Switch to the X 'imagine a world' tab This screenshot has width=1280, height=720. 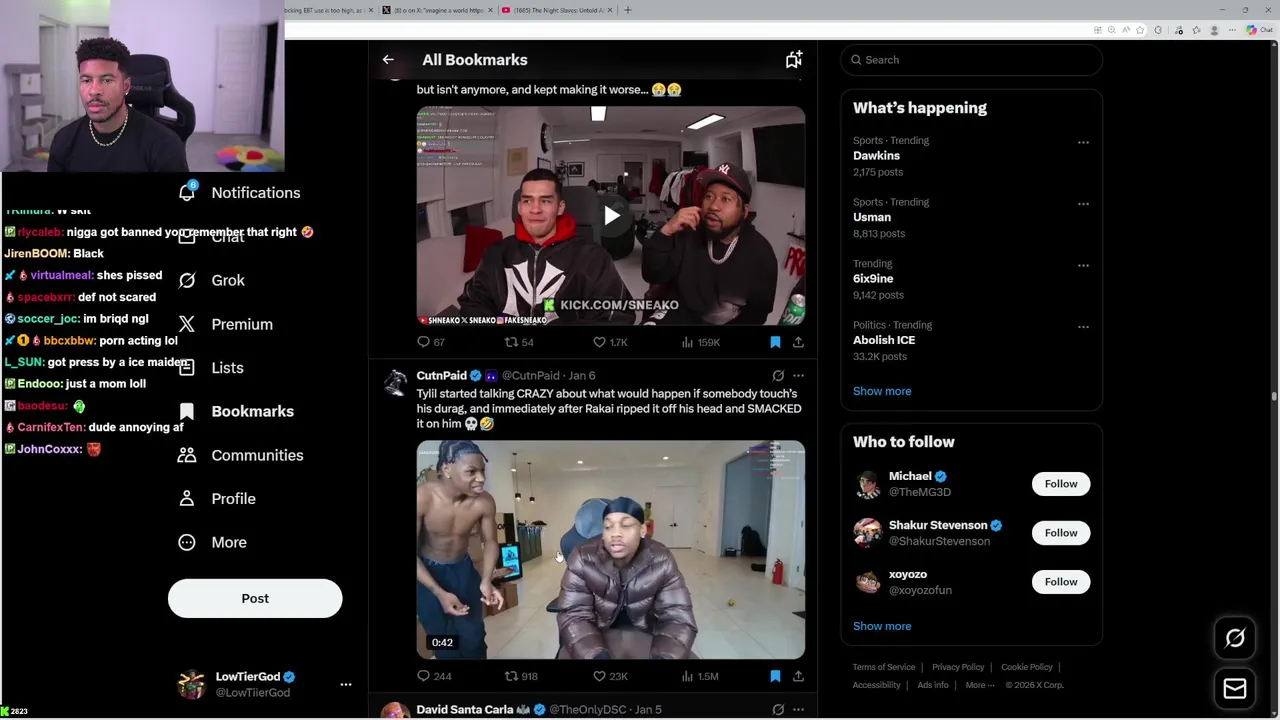point(436,10)
